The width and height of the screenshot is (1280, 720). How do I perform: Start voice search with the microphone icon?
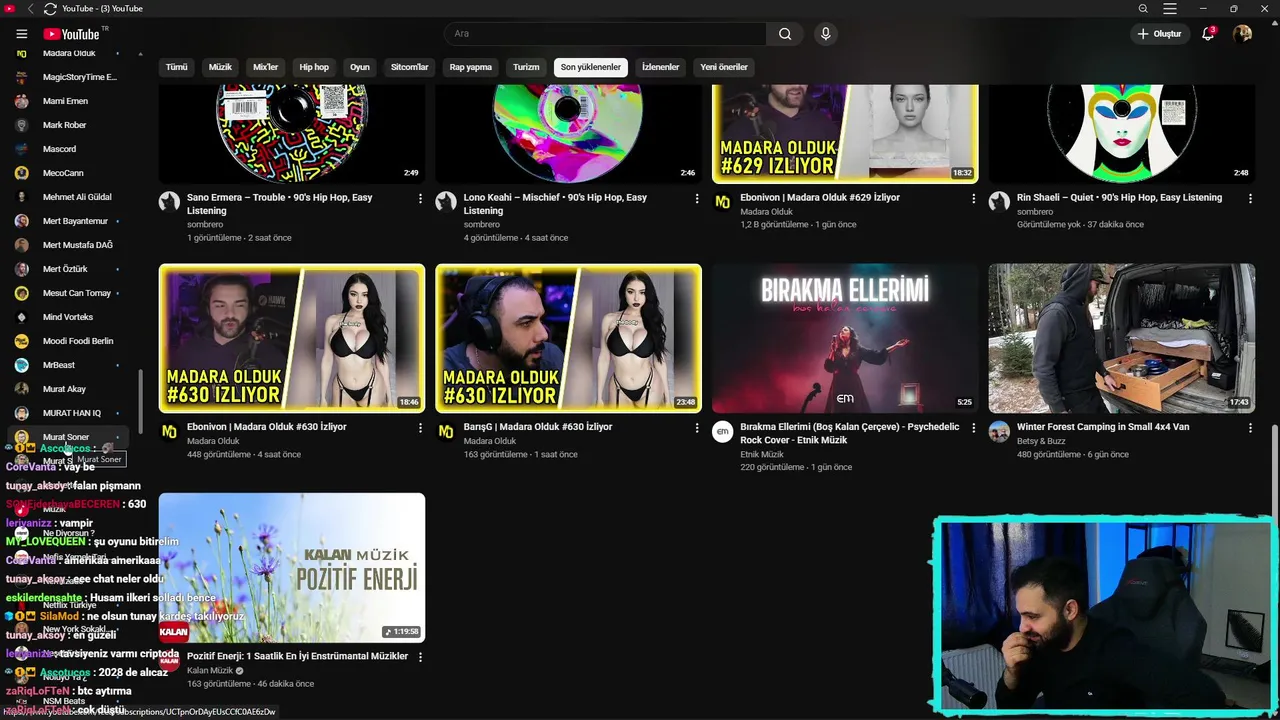825,34
